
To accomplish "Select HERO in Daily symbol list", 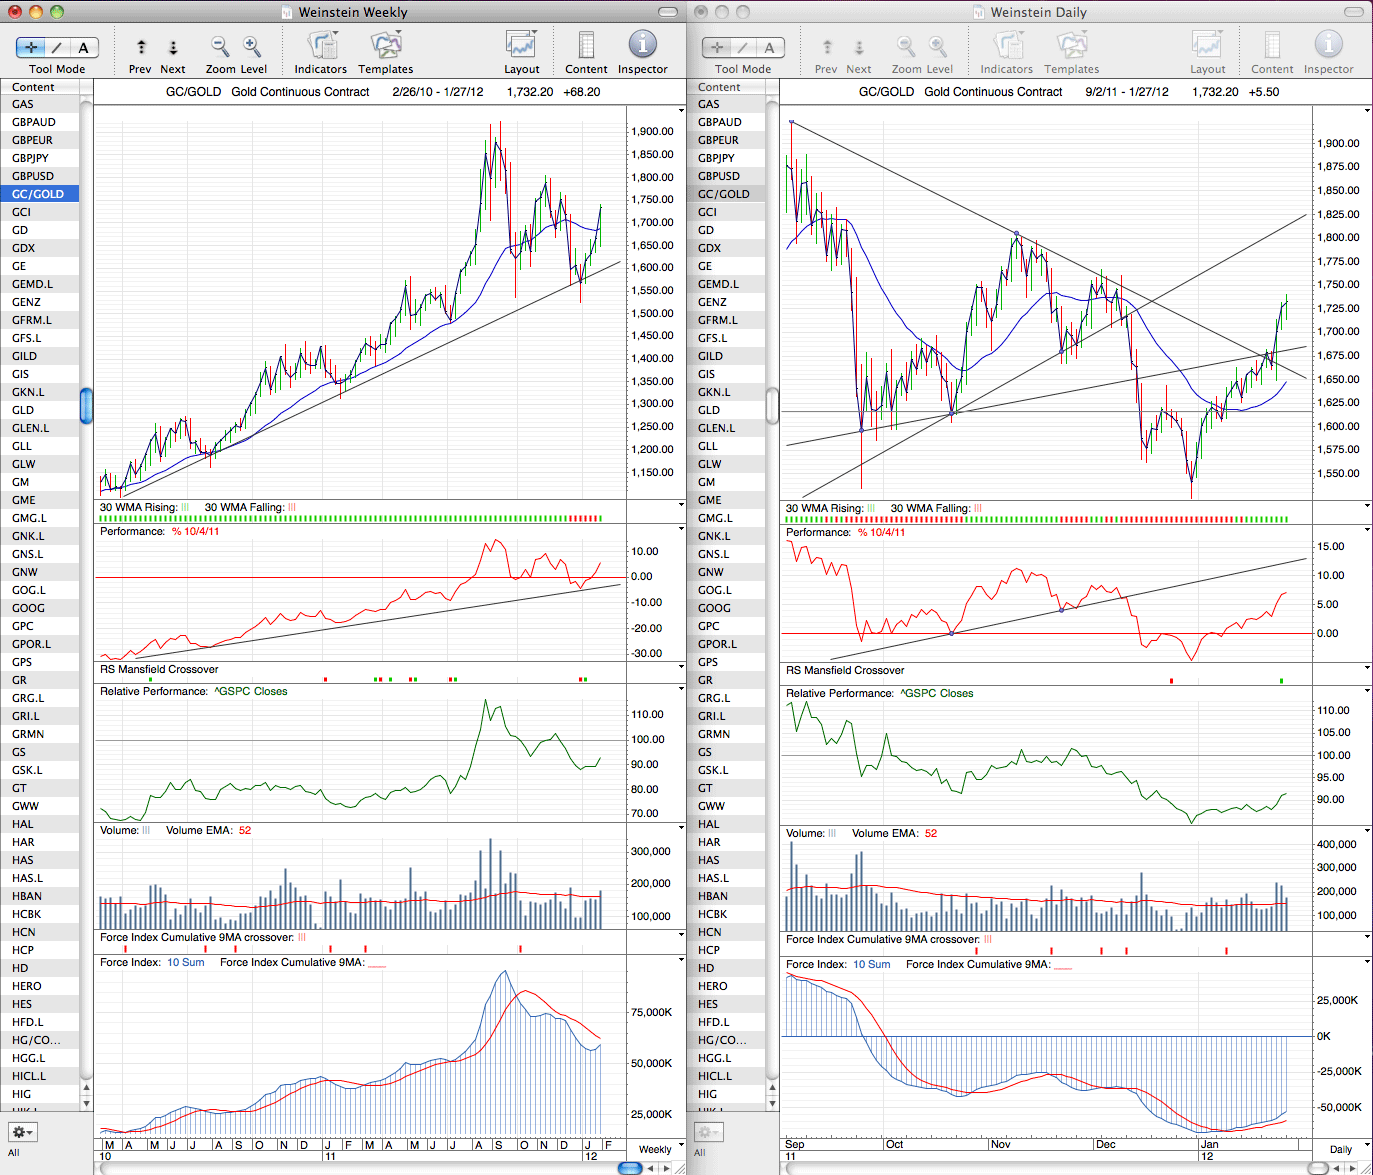I will [x=726, y=986].
